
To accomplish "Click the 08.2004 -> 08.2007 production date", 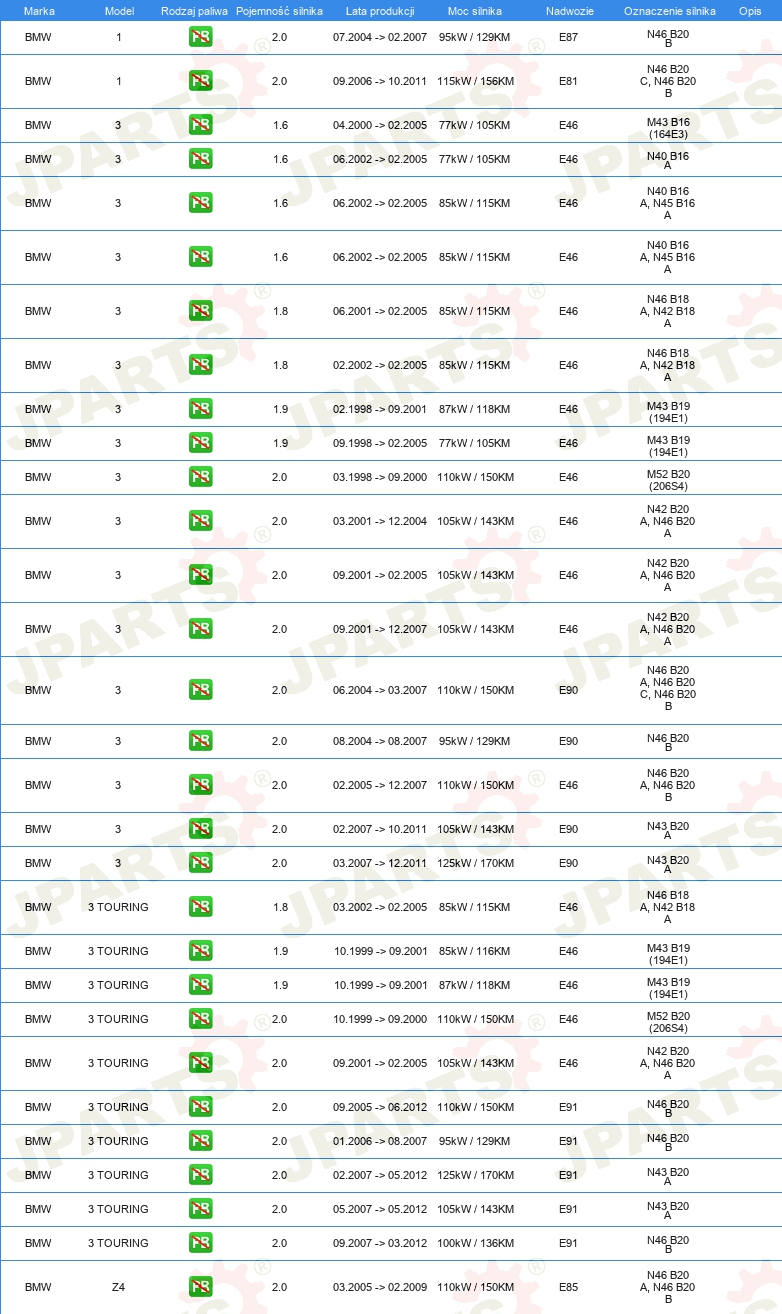I will click(x=380, y=741).
